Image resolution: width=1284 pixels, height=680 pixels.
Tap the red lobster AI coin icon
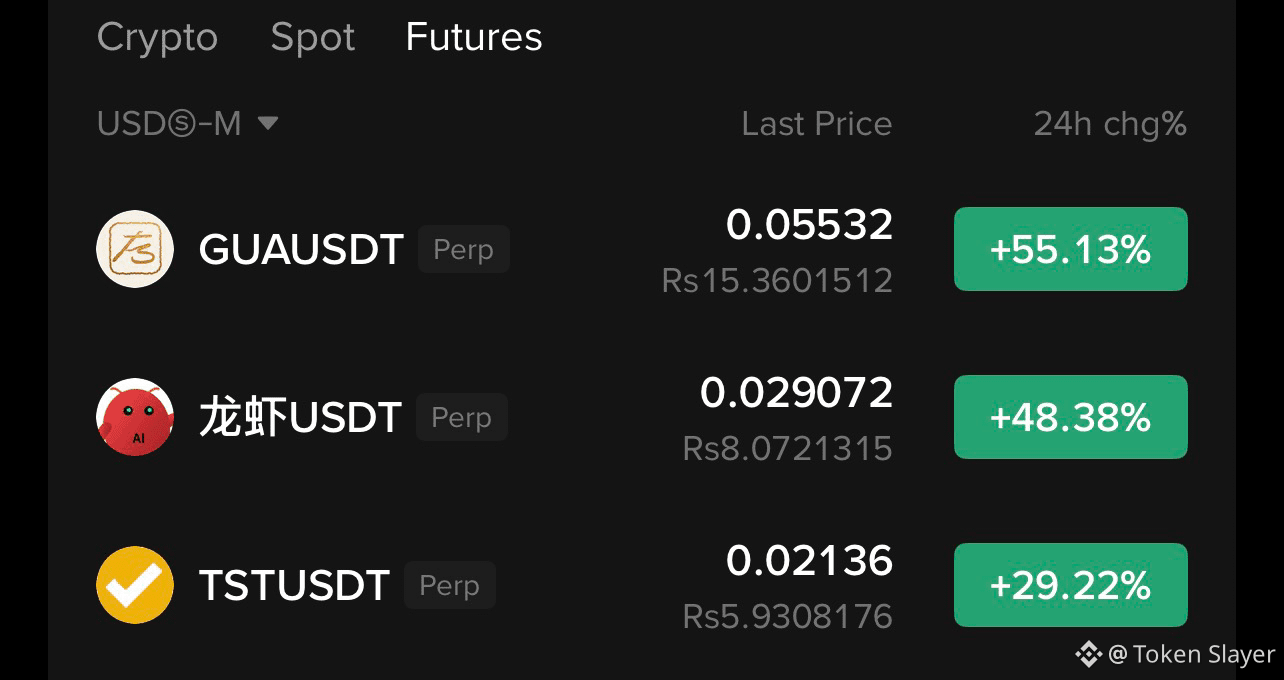tap(135, 417)
